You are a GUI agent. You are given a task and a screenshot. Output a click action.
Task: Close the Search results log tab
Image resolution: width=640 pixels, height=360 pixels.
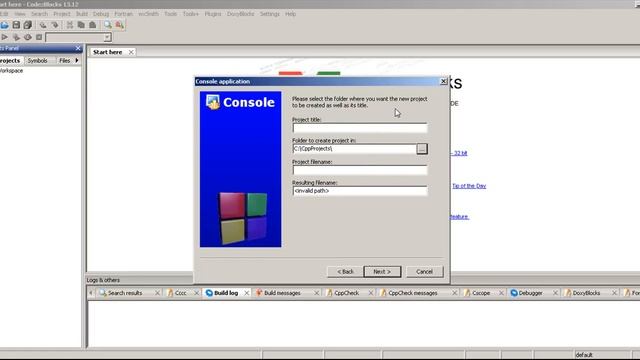tap(157, 293)
